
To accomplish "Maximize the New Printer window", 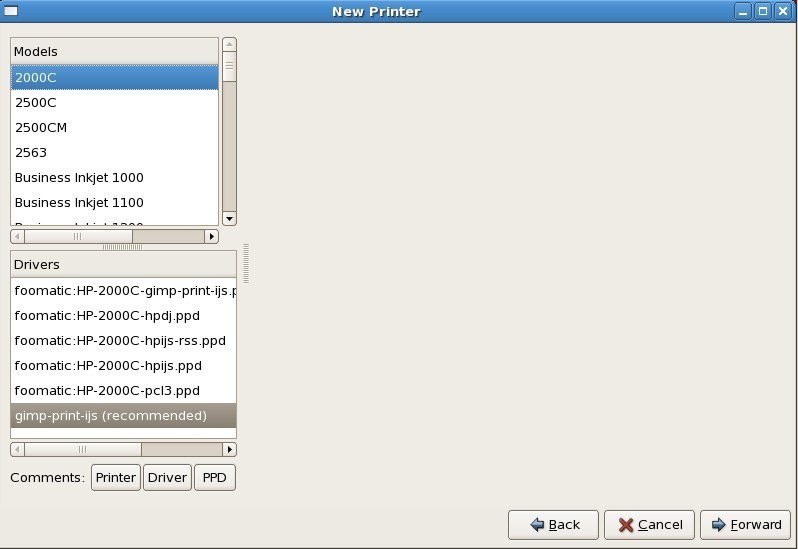I will [762, 11].
